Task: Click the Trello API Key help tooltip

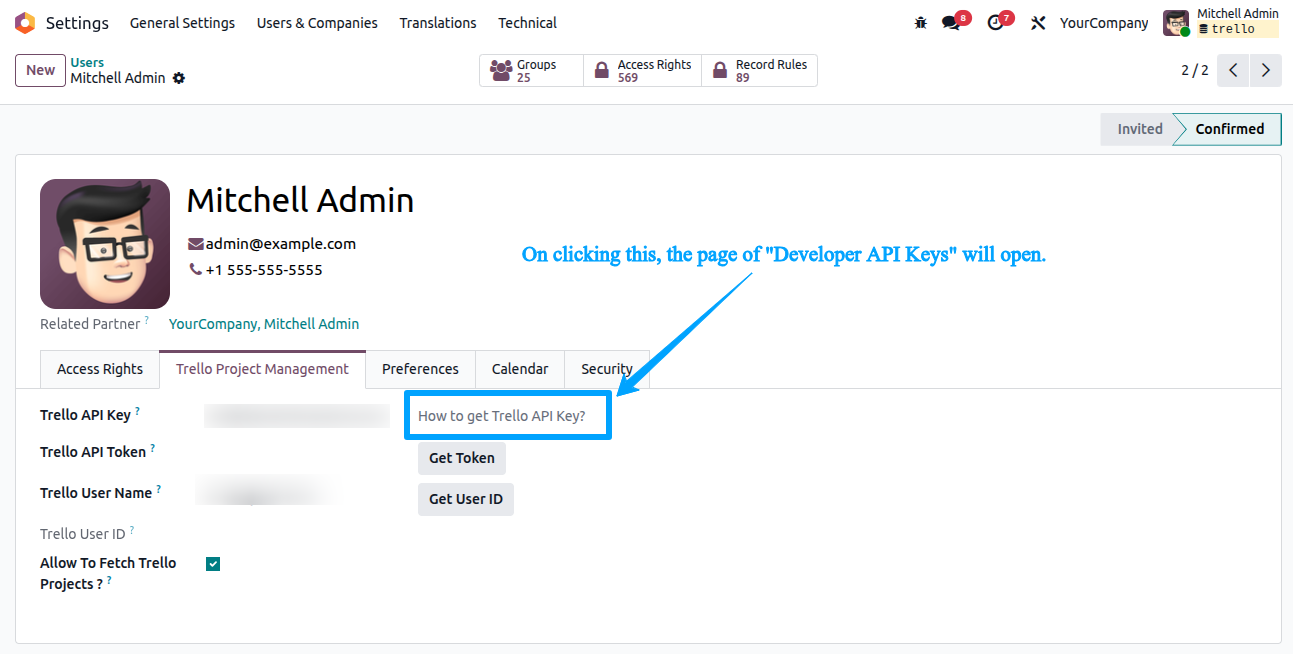Action: pyautogui.click(x=138, y=411)
